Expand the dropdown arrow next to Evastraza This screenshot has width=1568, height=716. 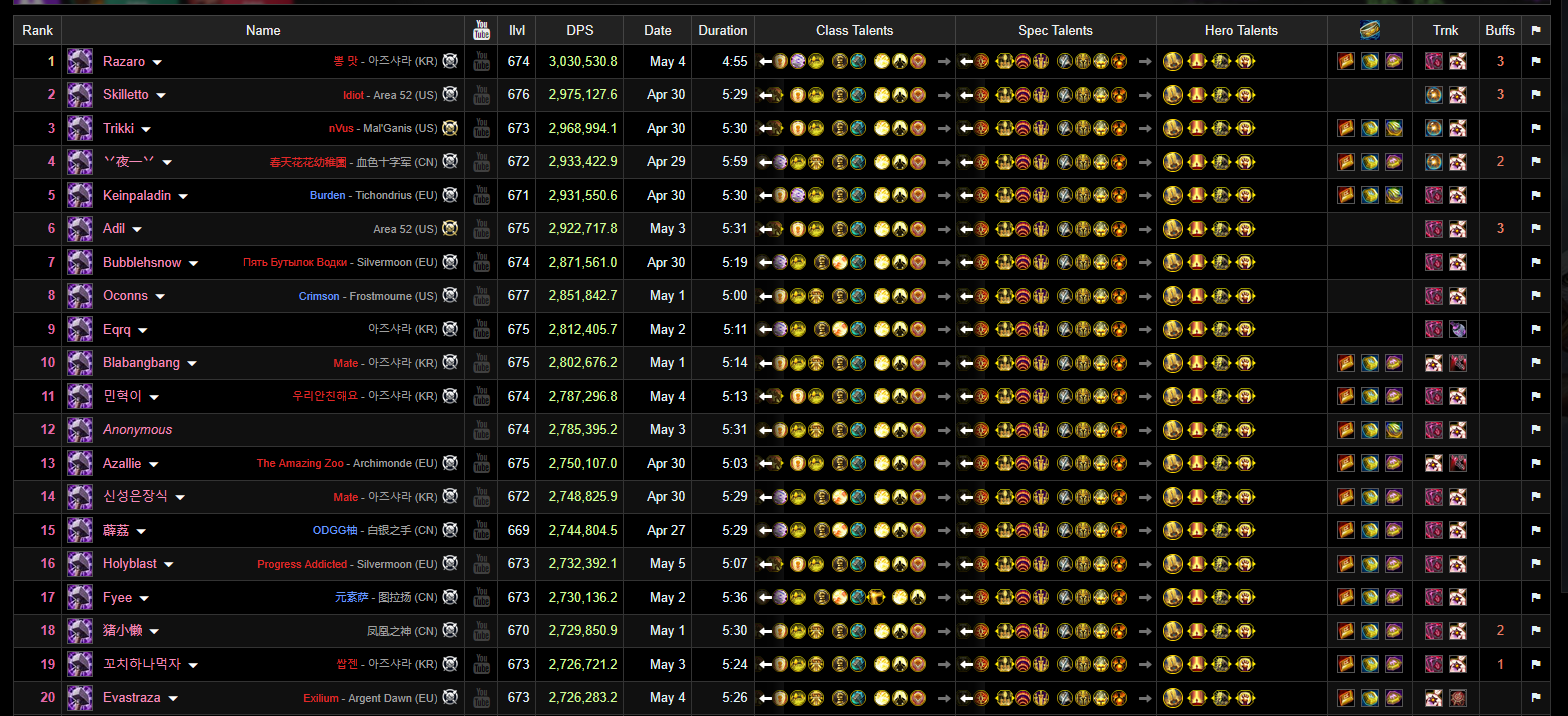click(173, 698)
